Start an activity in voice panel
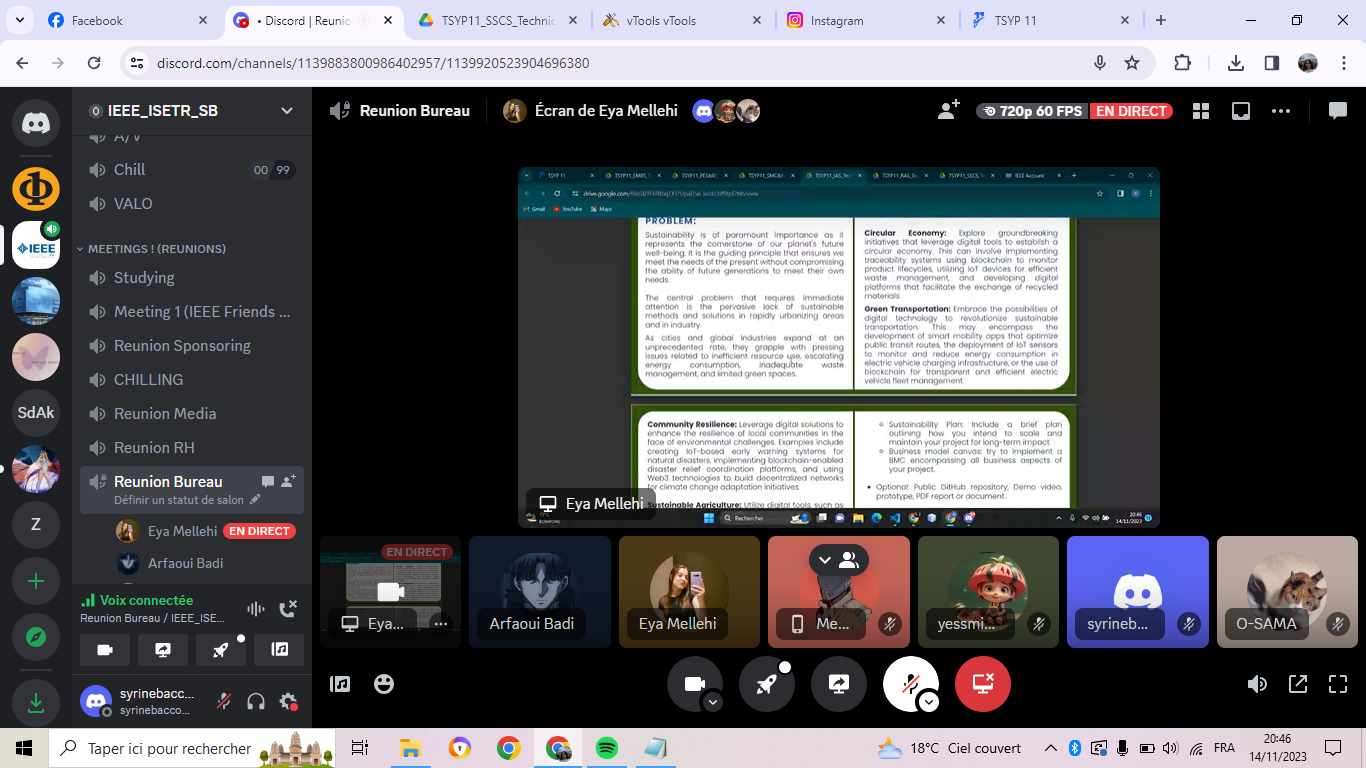Image resolution: width=1366 pixels, height=768 pixels. pyautogui.click(x=221, y=650)
